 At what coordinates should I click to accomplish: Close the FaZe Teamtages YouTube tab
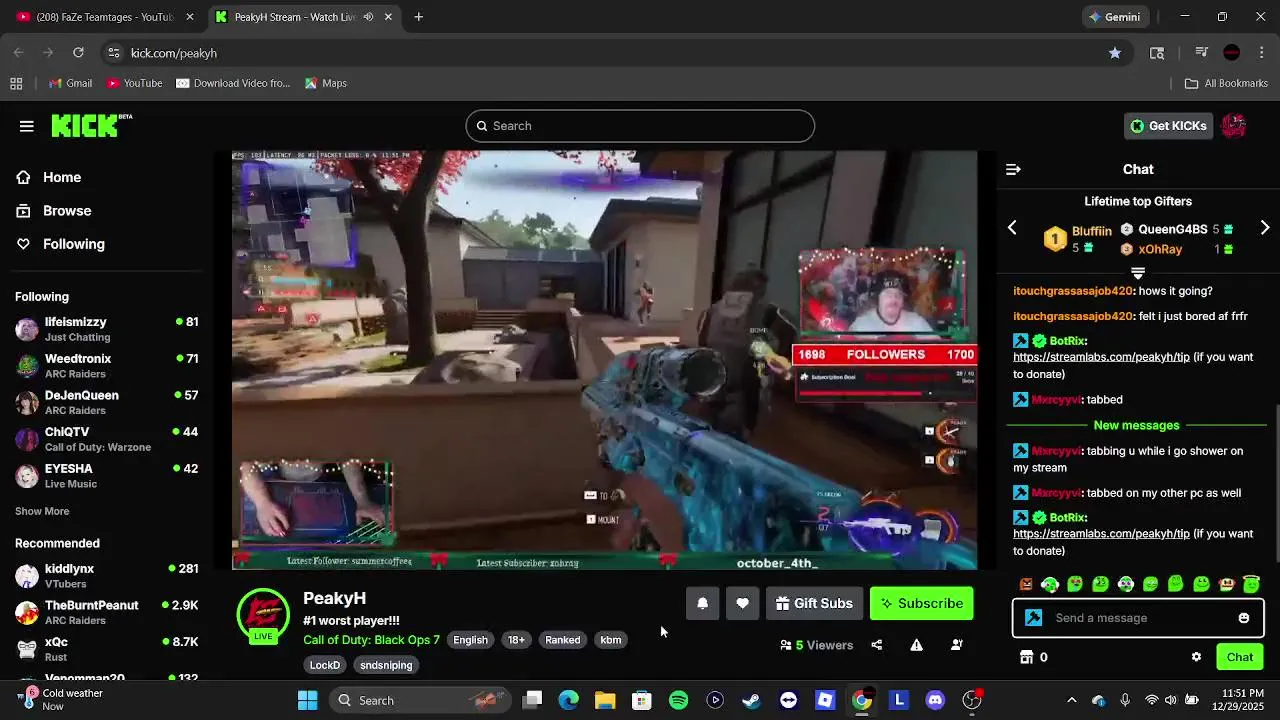click(190, 17)
